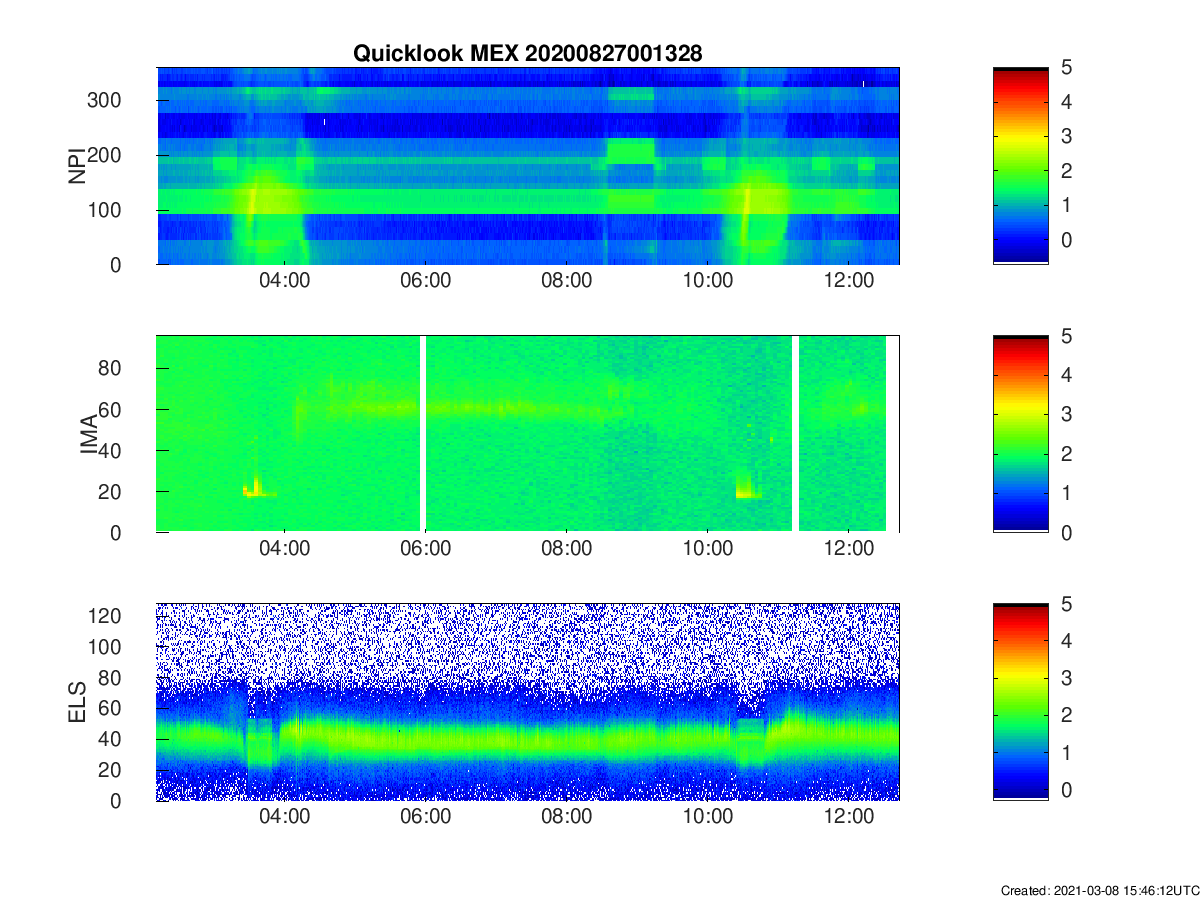Image resolution: width=1200 pixels, height=900 pixels.
Task: Click 04:00 tick under the NPI plot
Action: click(x=285, y=282)
